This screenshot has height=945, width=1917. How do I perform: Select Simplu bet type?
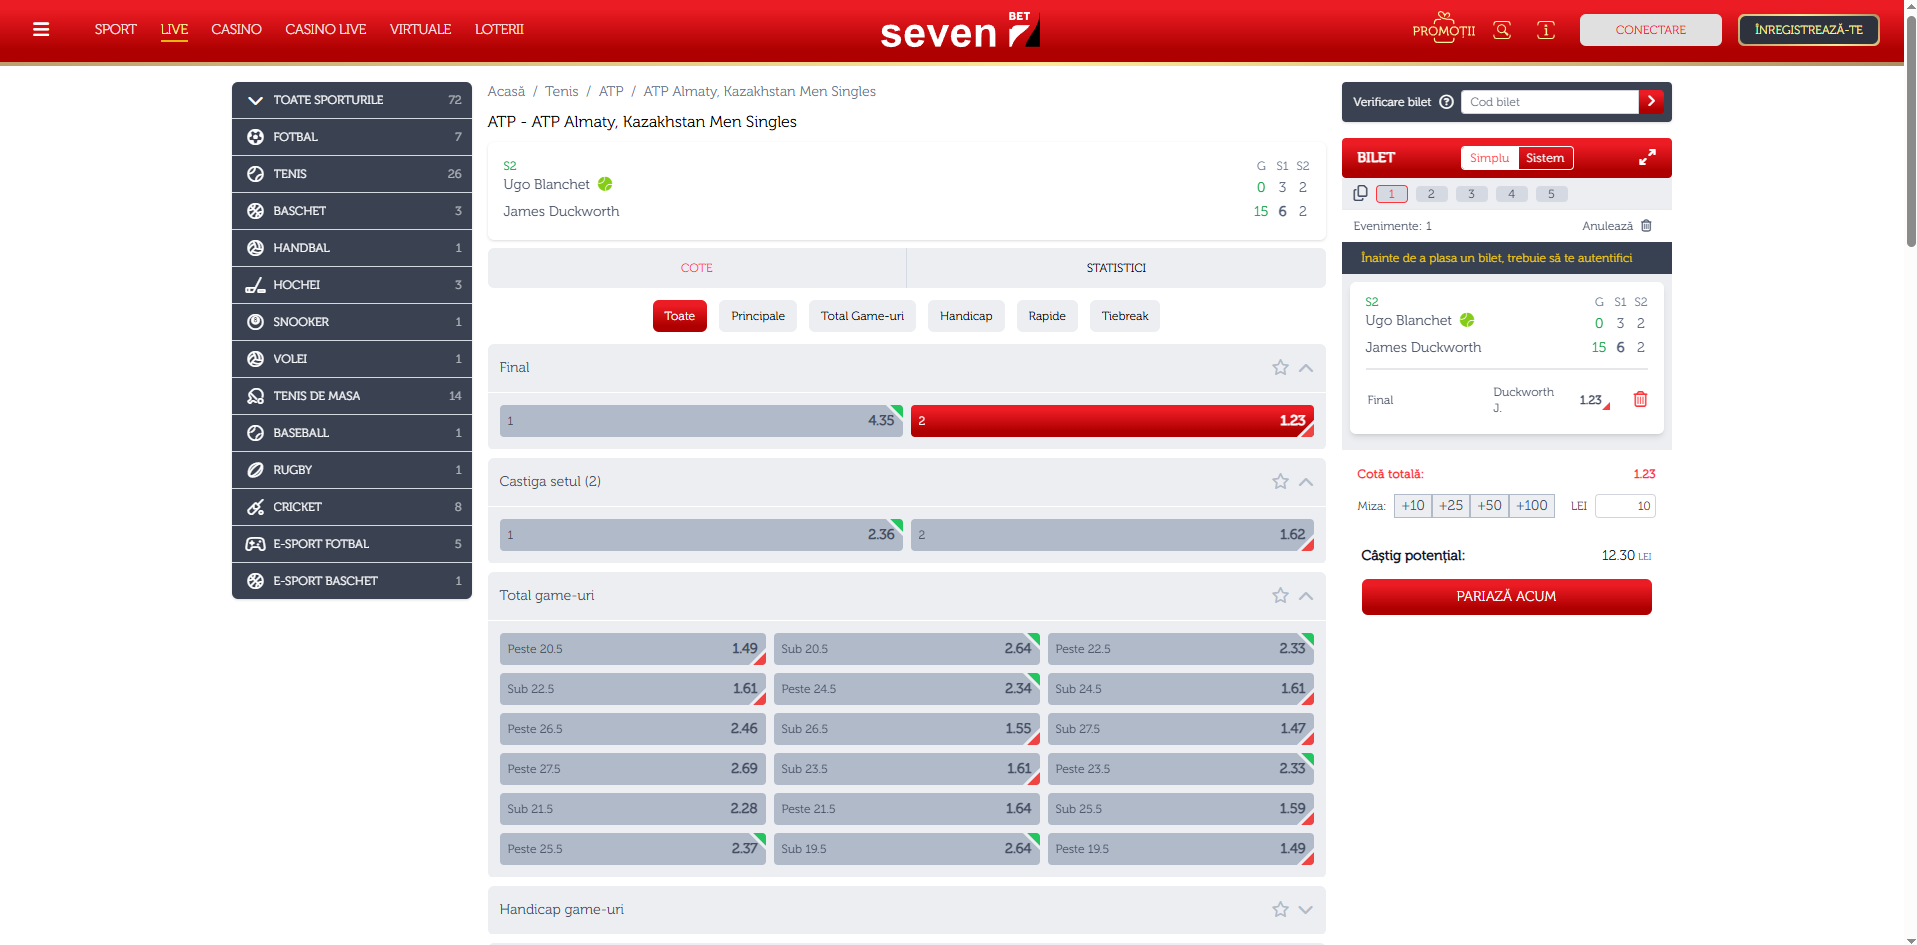click(x=1489, y=158)
